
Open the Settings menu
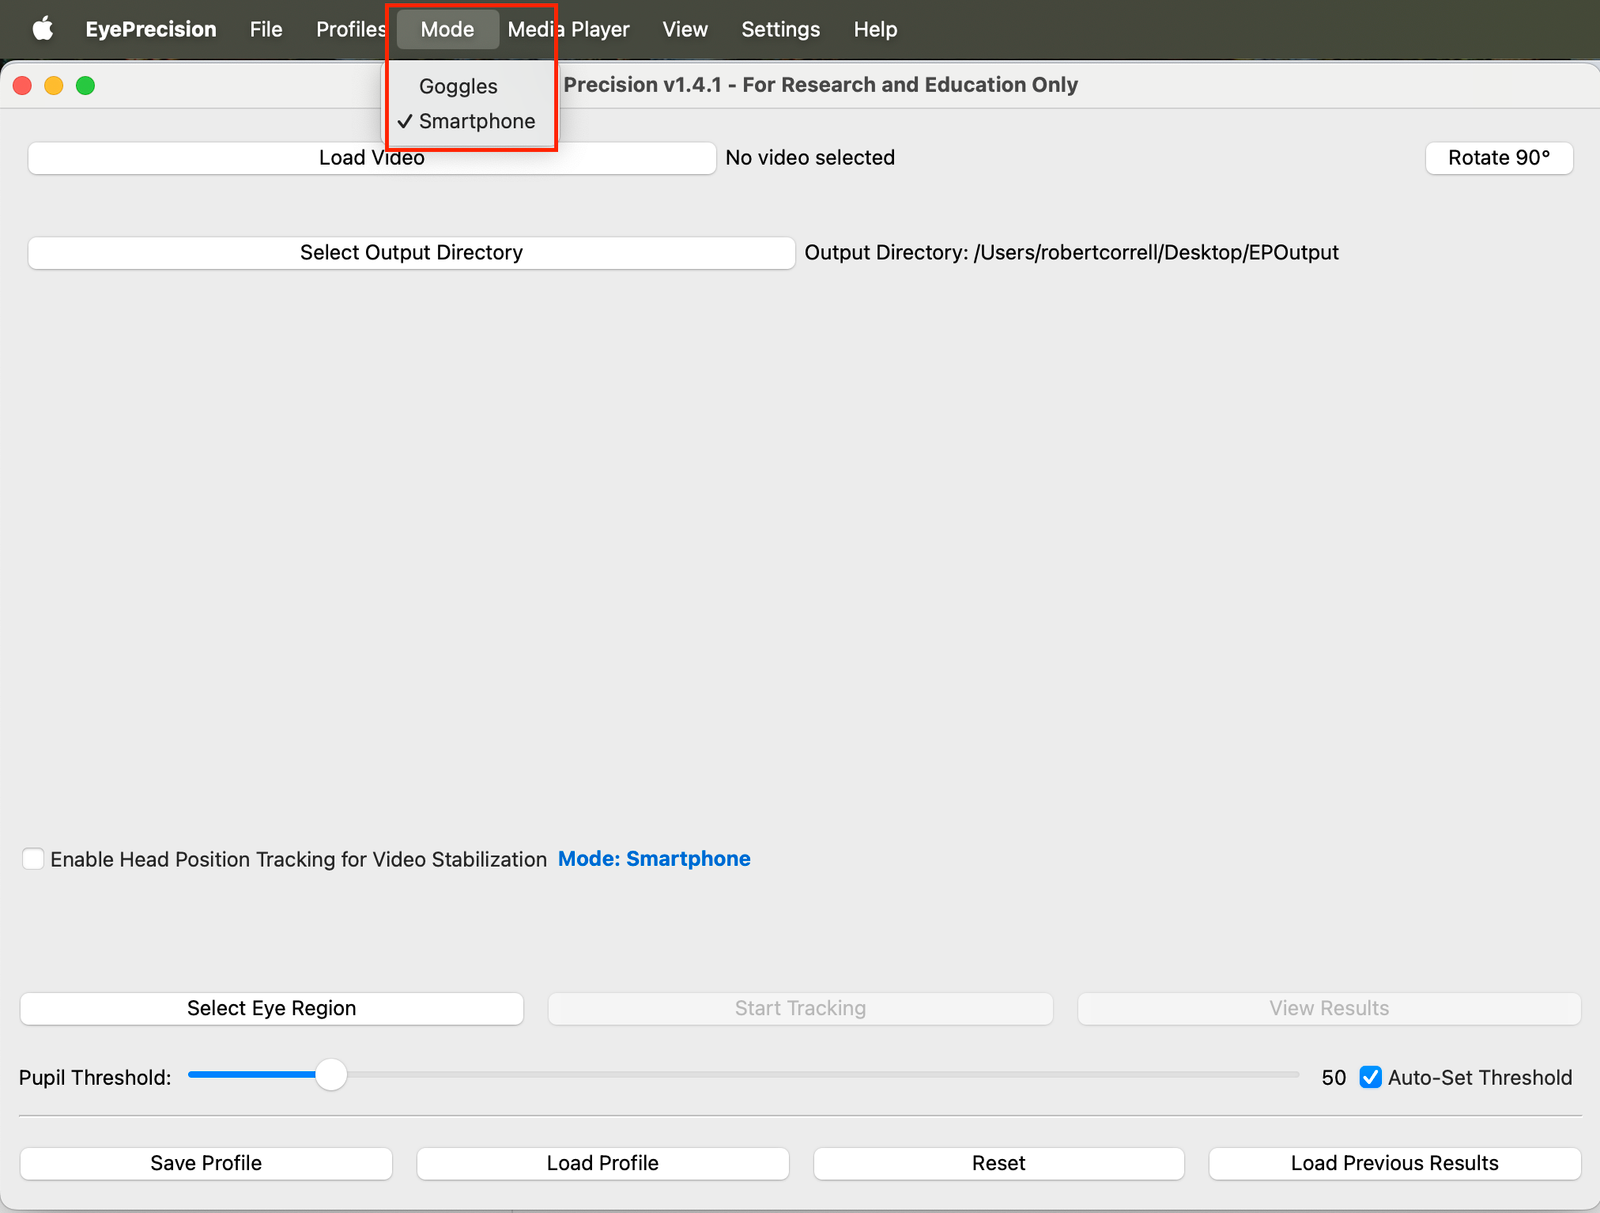(x=780, y=29)
